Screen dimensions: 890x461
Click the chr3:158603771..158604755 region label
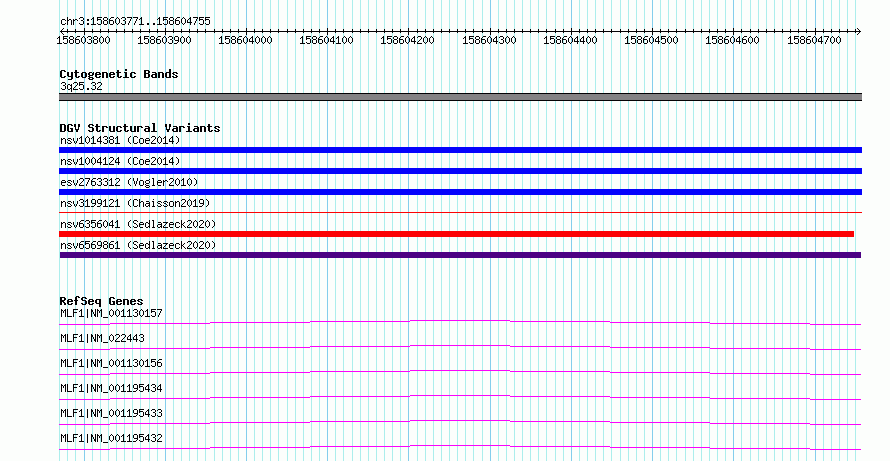coord(135,21)
